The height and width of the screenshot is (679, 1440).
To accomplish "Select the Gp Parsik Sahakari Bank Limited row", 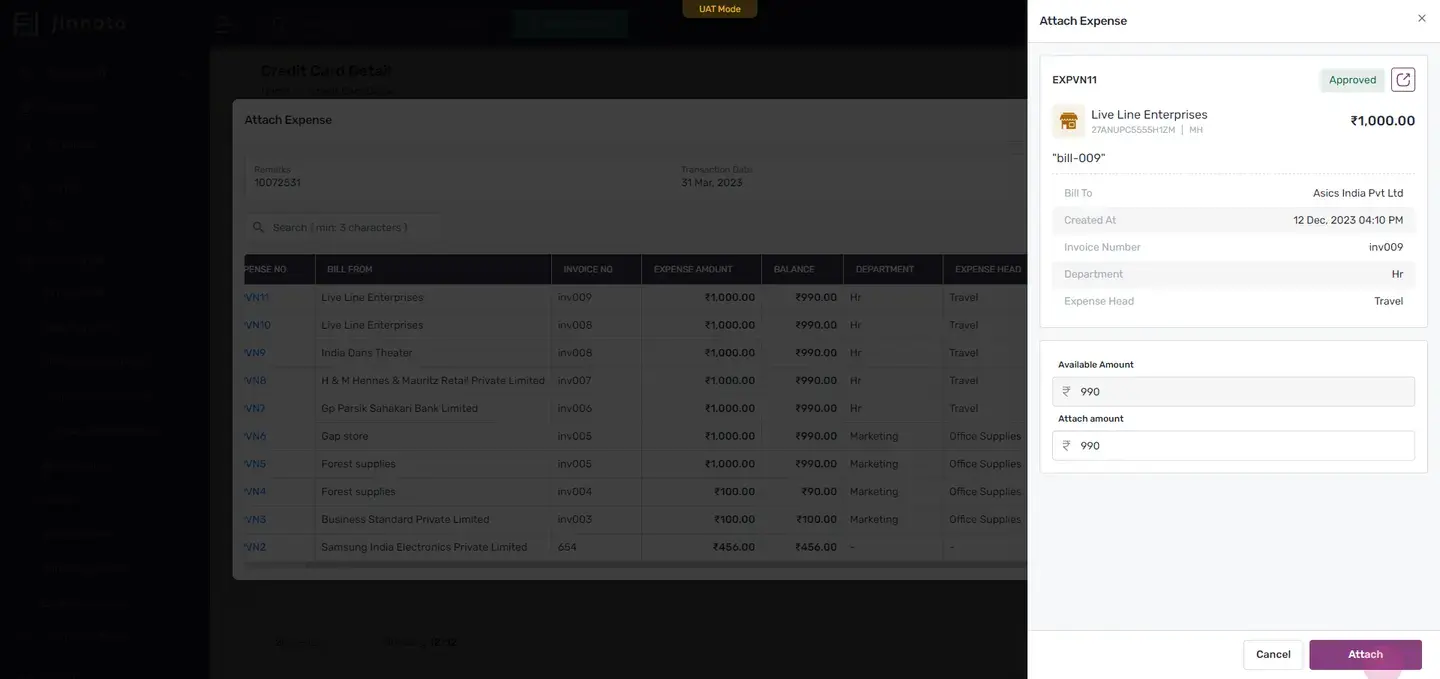I will coord(636,409).
